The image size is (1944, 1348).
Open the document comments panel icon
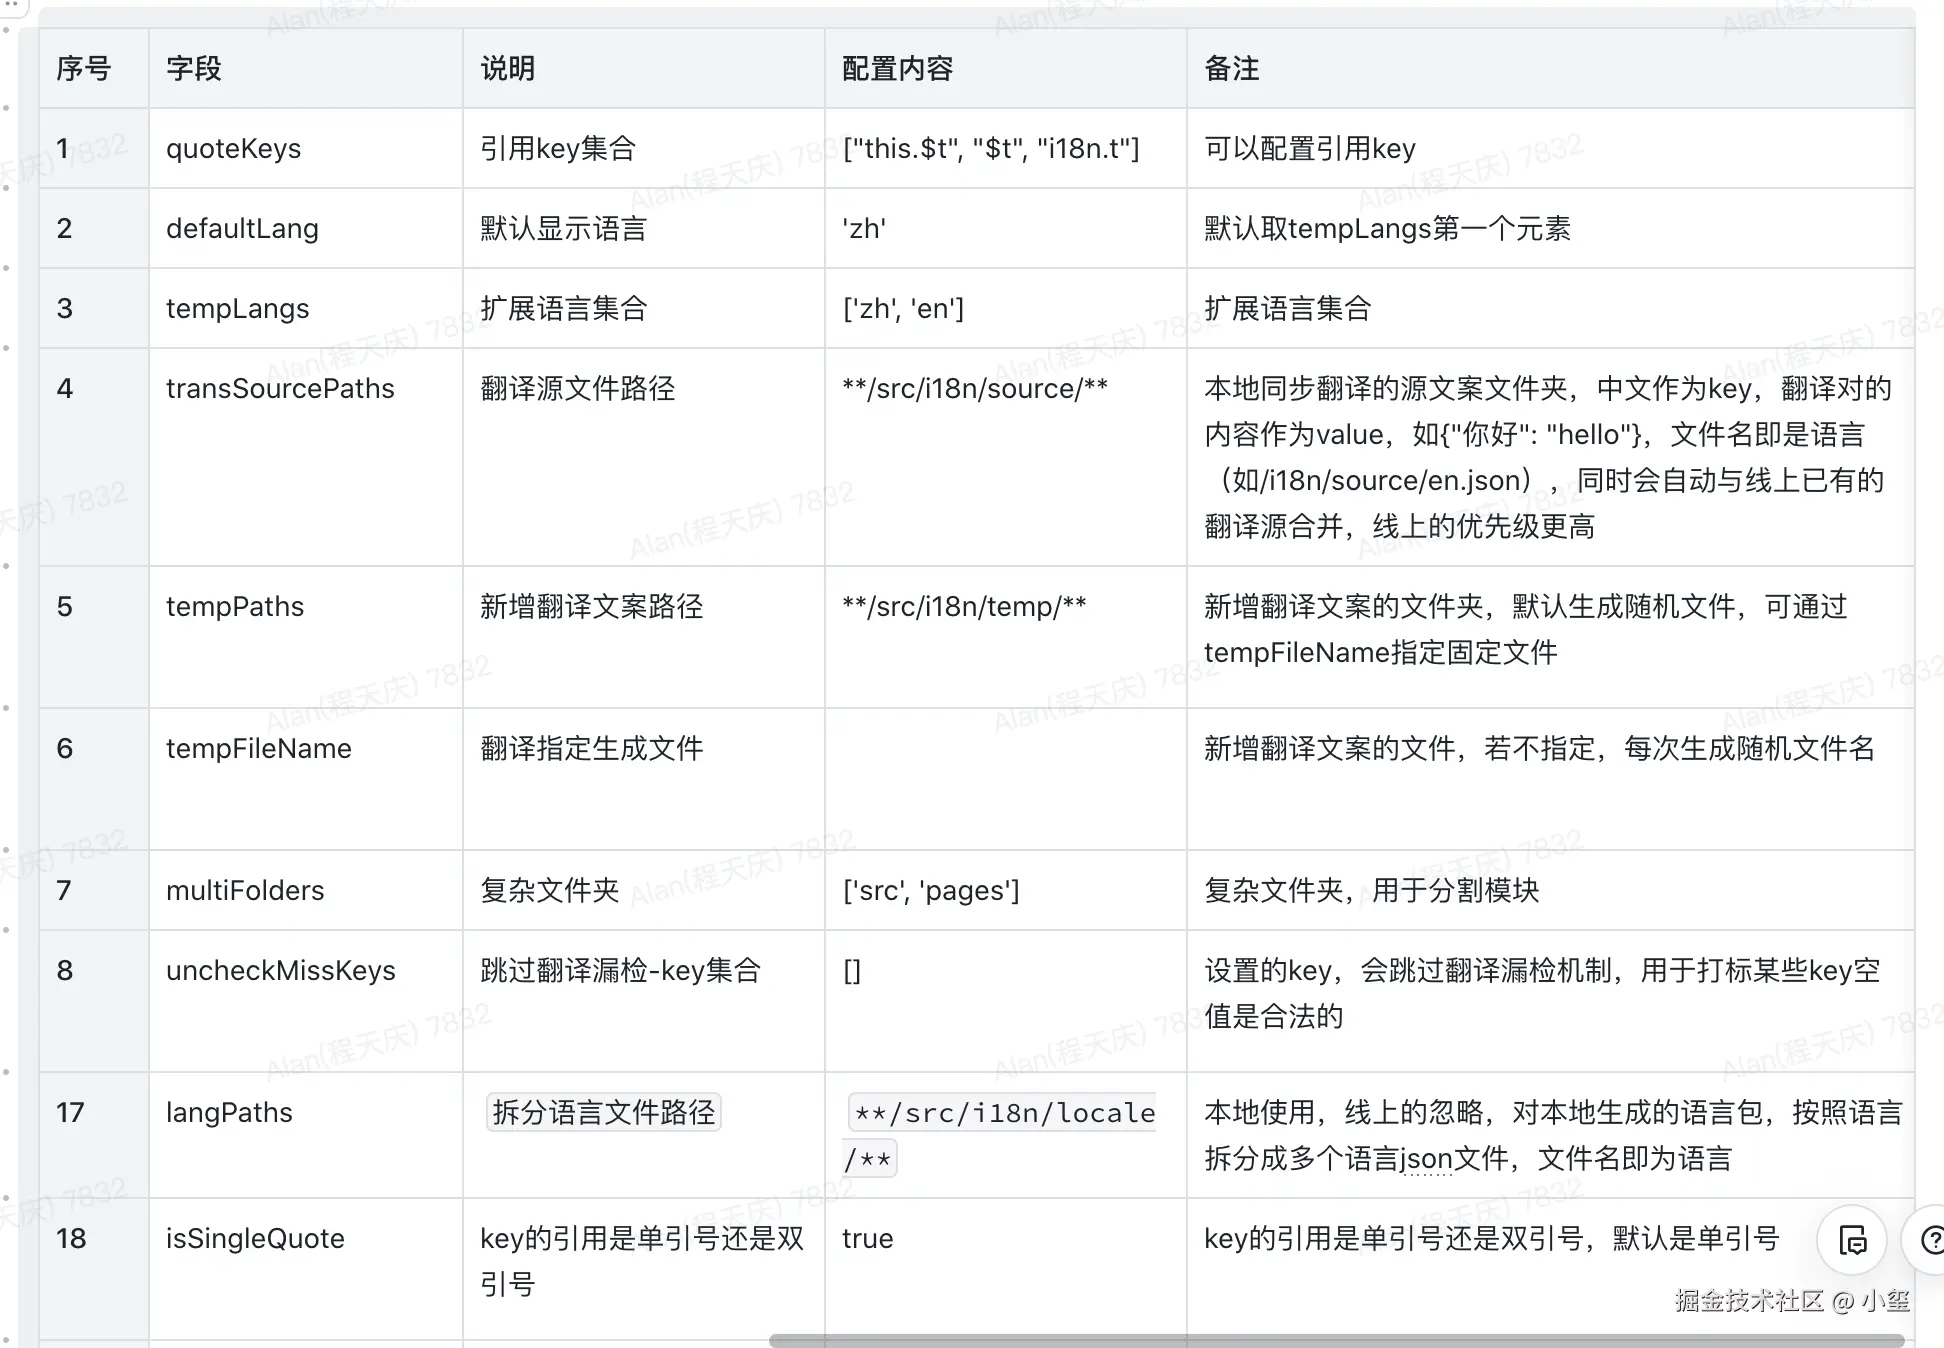[1852, 1240]
